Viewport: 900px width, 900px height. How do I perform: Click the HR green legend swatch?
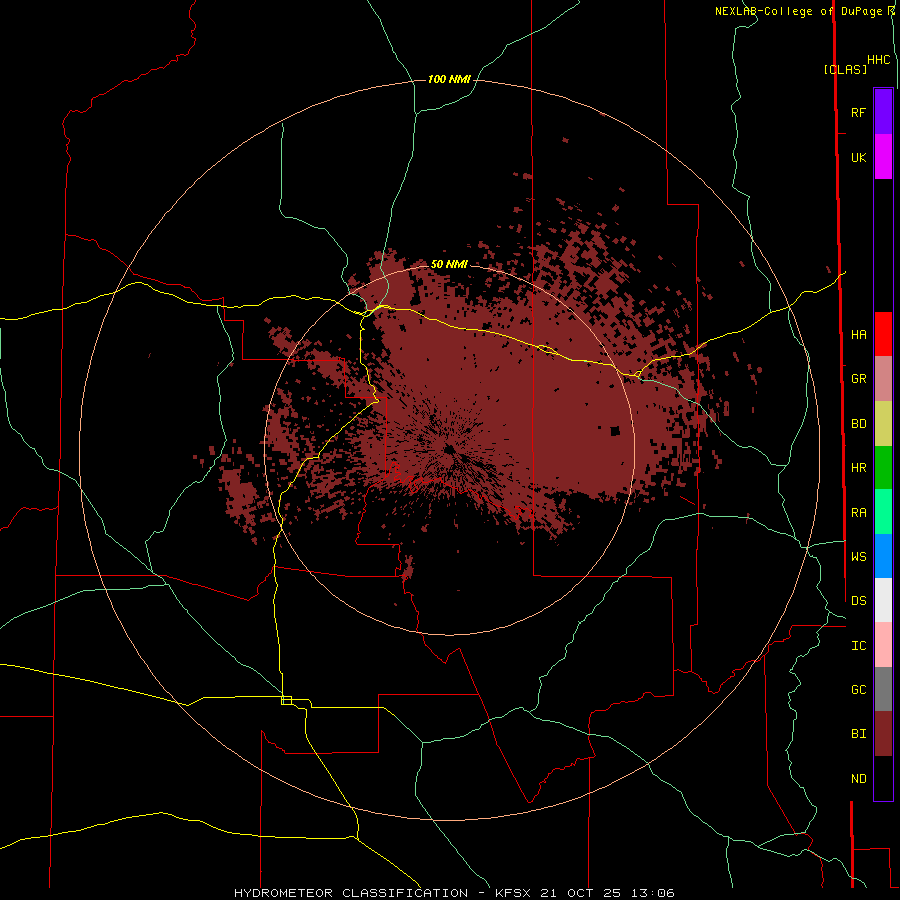pos(883,468)
